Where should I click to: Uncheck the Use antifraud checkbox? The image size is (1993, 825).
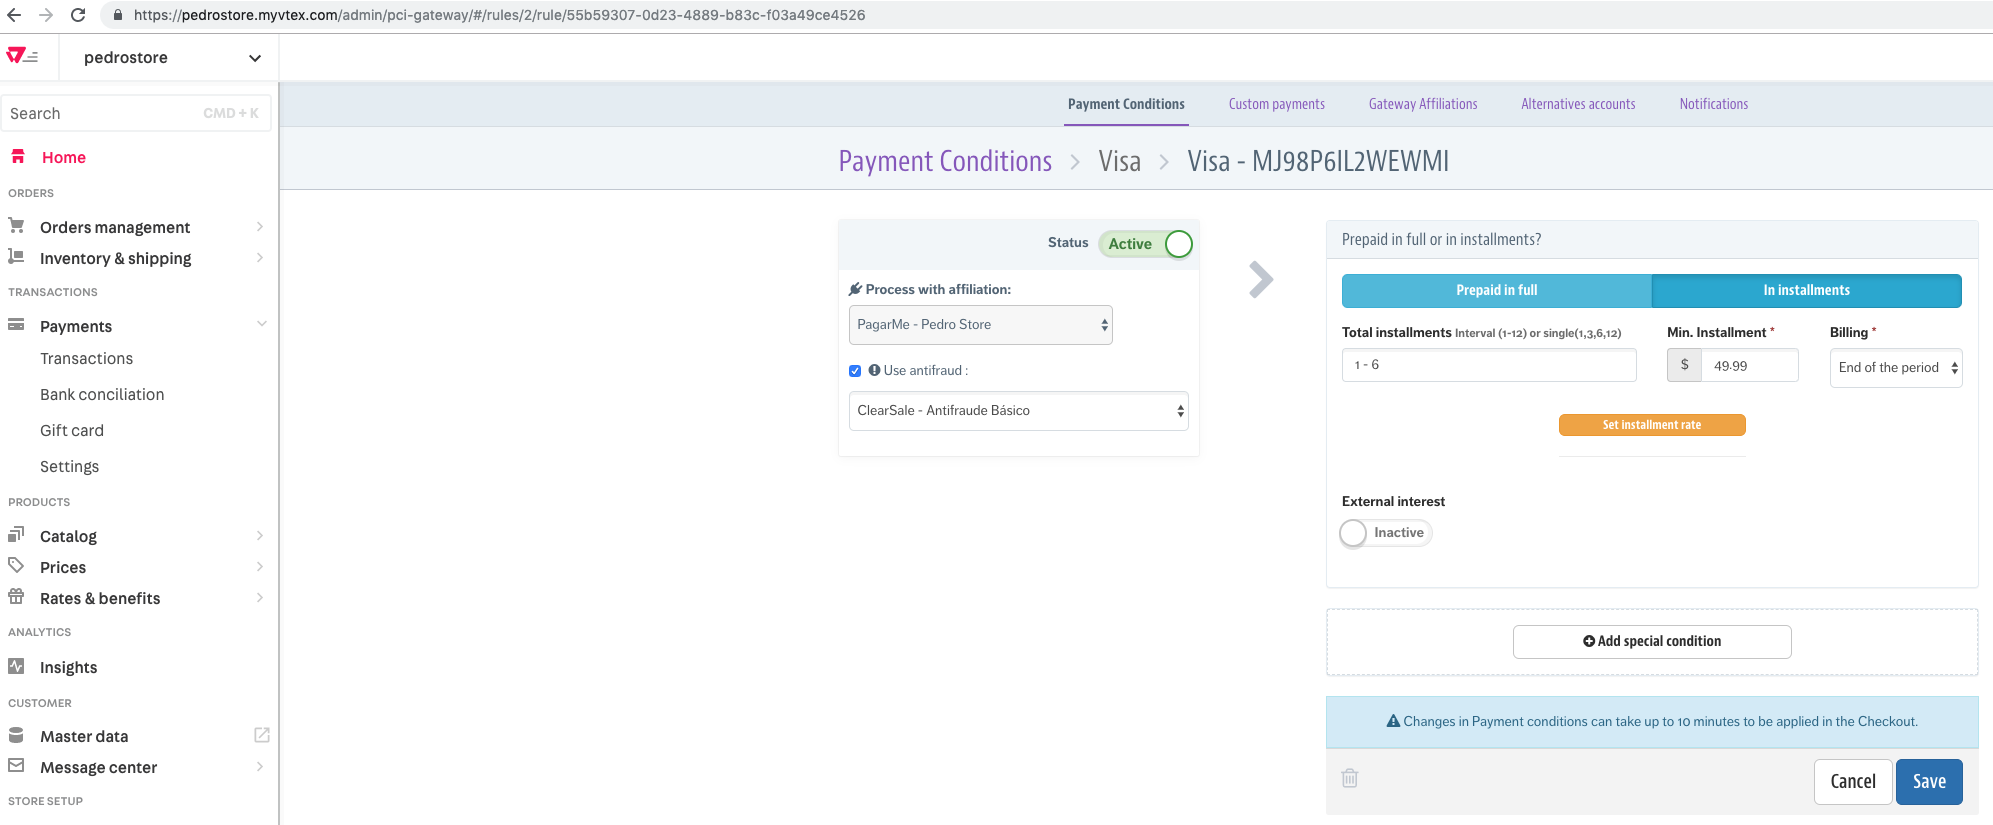pos(855,371)
